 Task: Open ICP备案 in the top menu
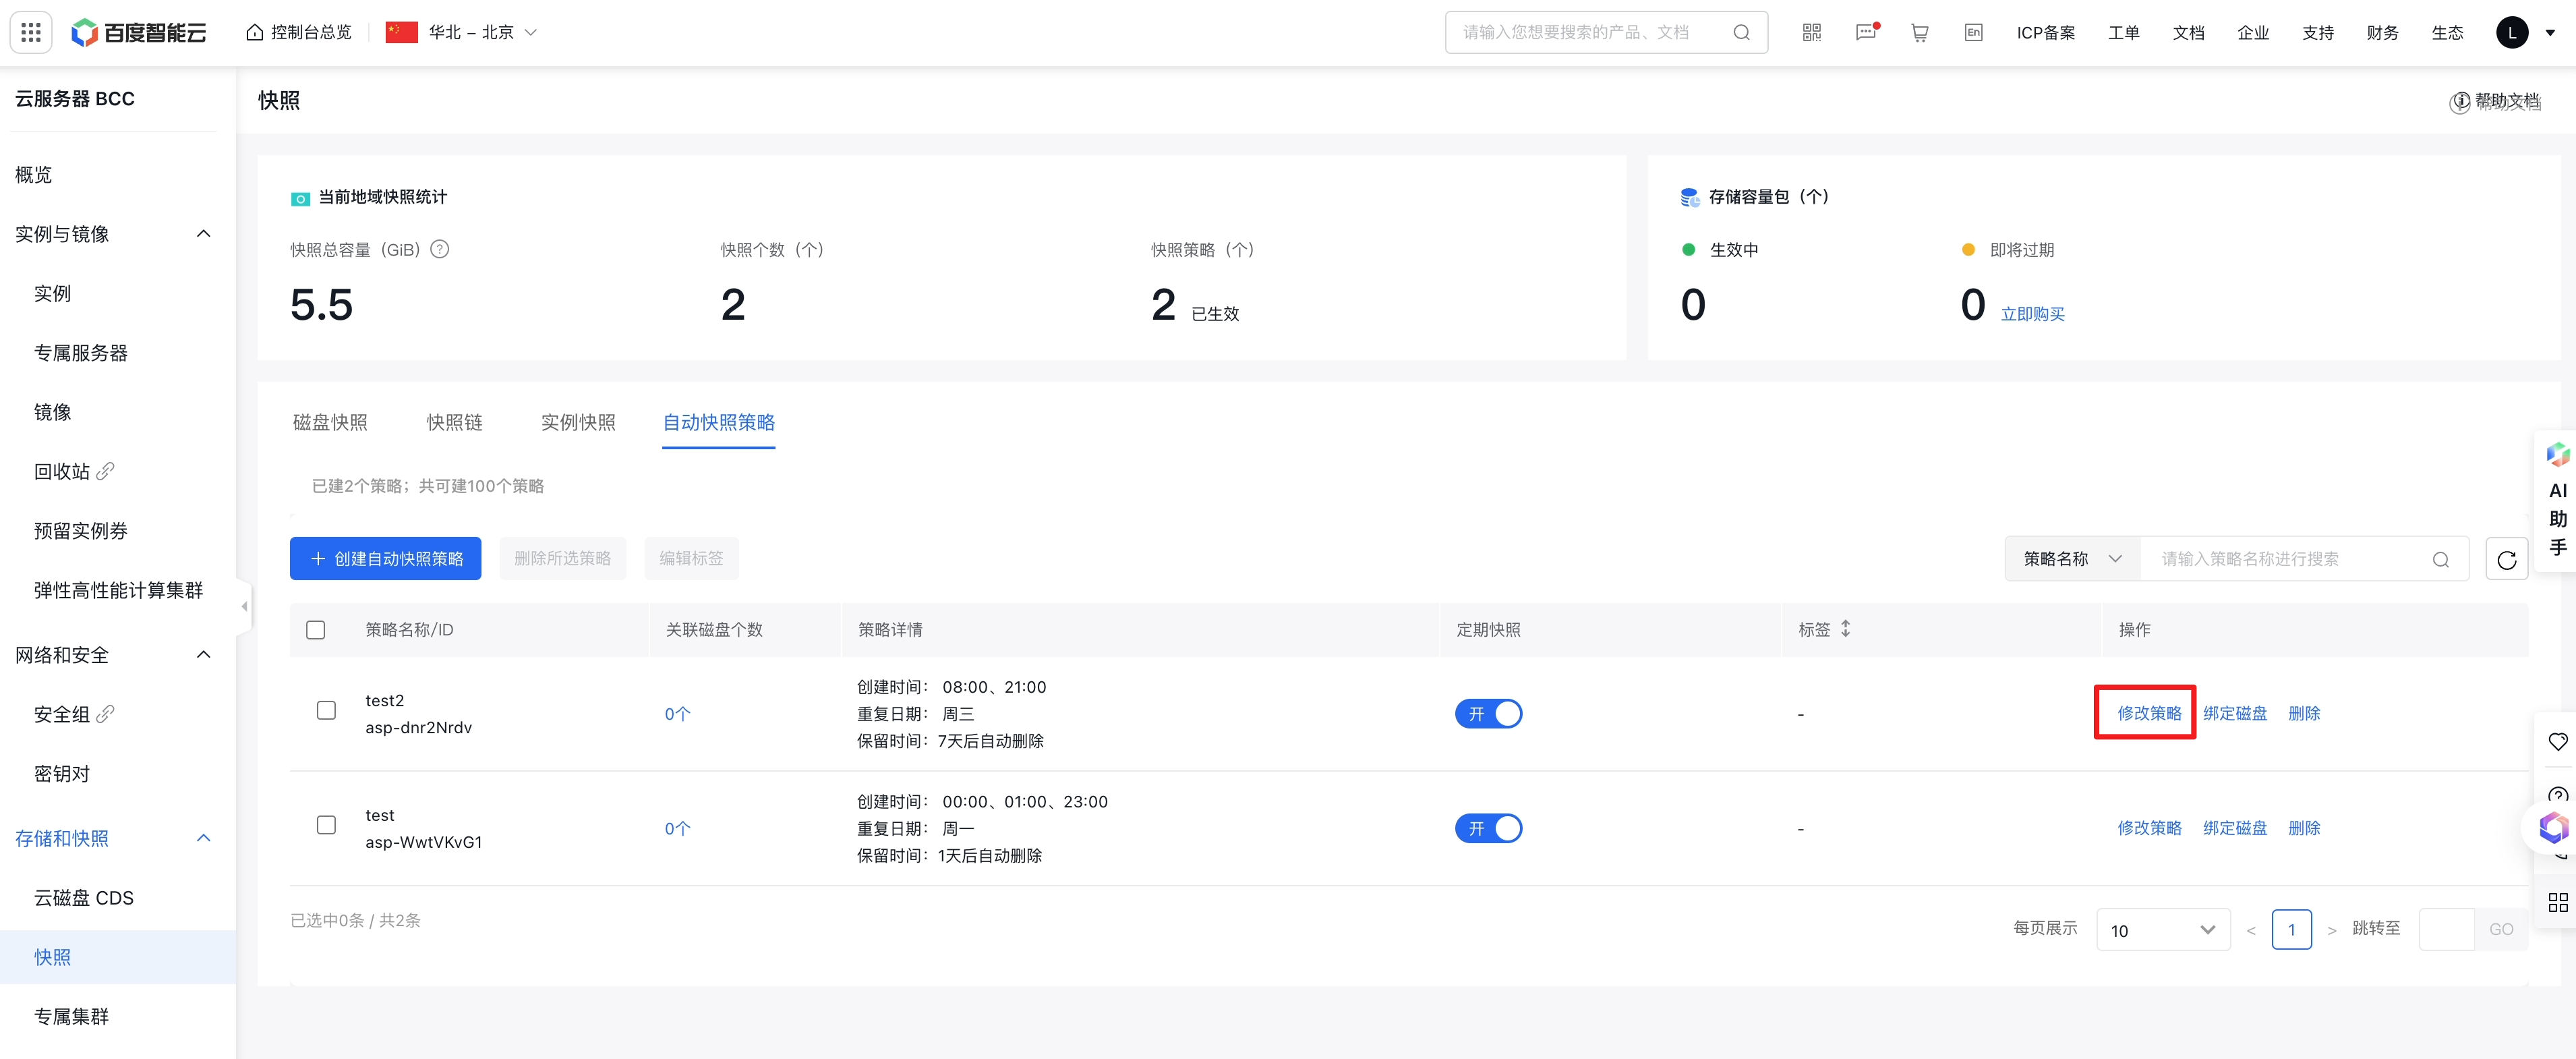coord(2045,33)
